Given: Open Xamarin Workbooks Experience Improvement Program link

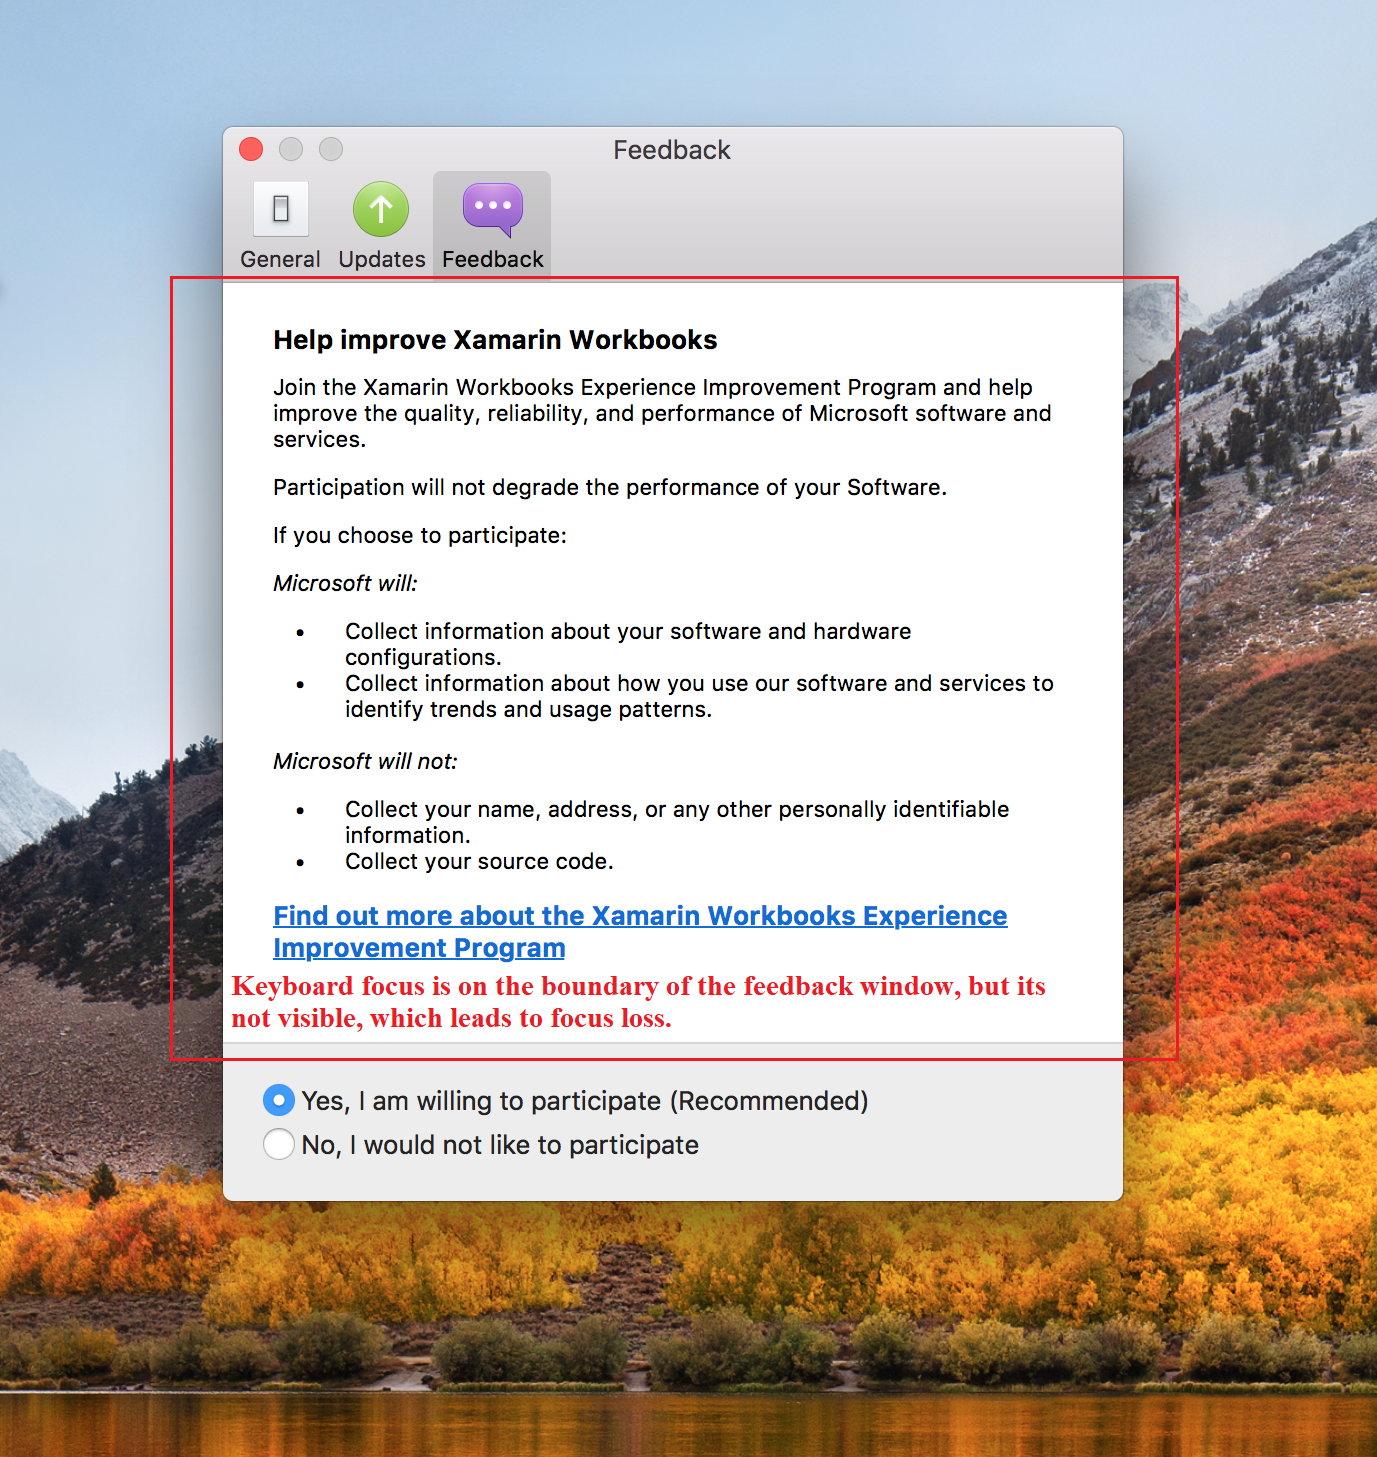Looking at the screenshot, I should (640, 932).
